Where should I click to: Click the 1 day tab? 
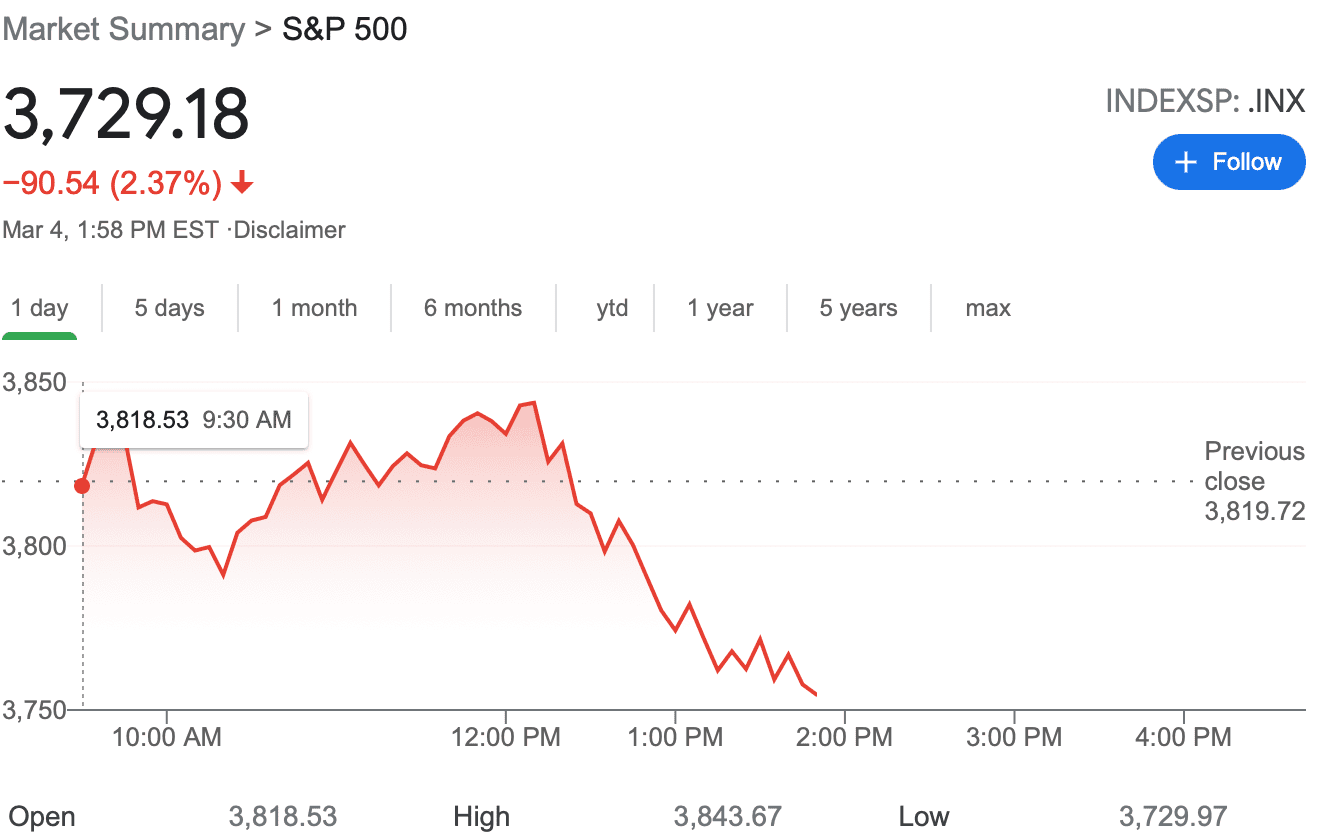pos(40,308)
